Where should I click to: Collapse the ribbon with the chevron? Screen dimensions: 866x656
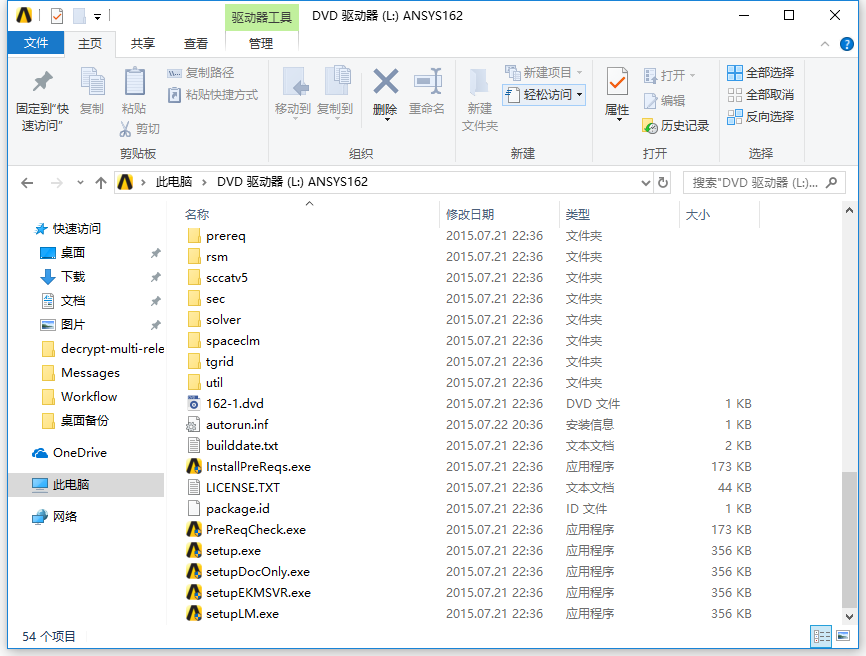point(825,44)
